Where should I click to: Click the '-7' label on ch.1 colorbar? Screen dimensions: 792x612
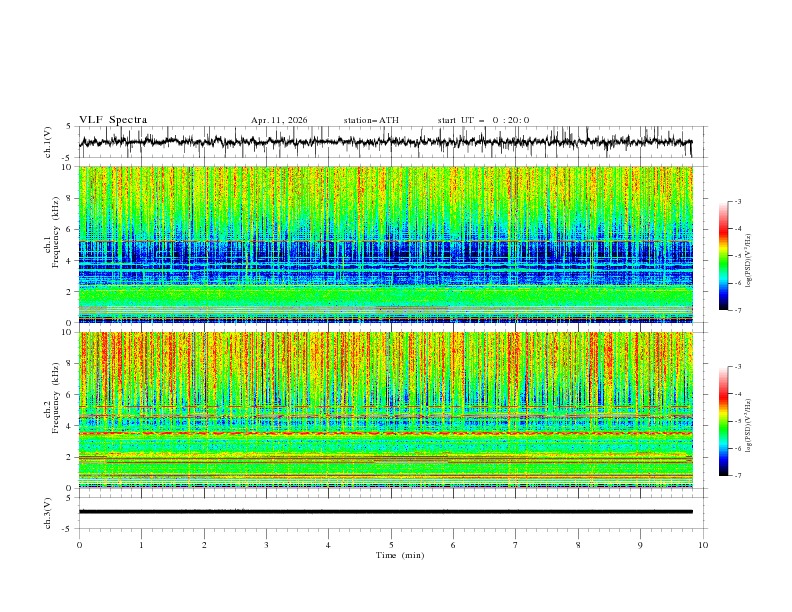click(x=737, y=311)
